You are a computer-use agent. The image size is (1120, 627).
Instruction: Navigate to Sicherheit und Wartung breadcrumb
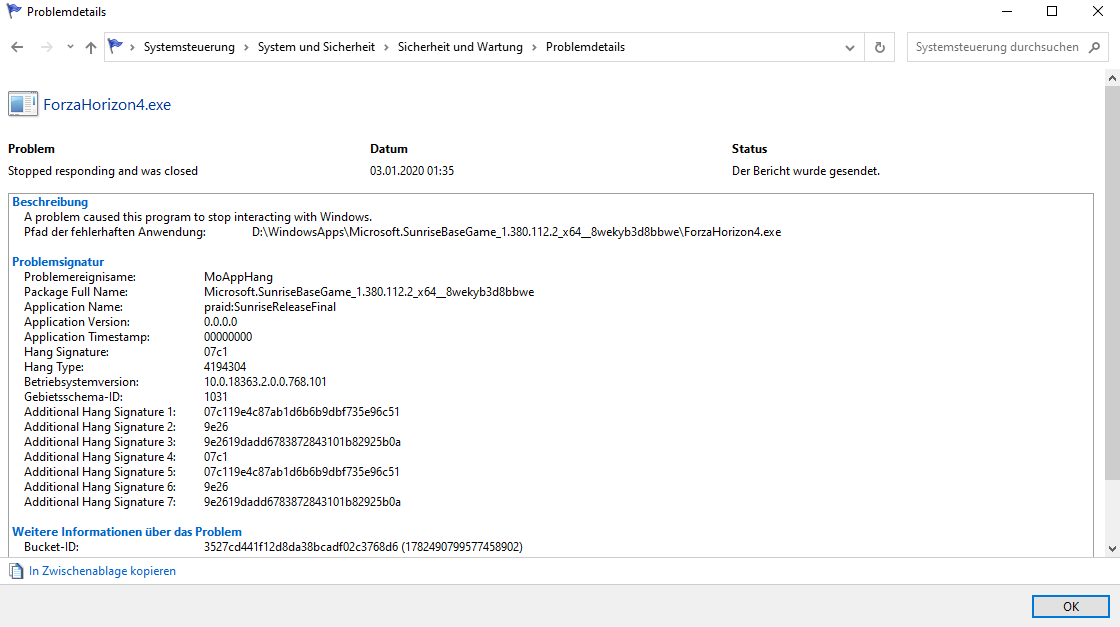pos(460,47)
